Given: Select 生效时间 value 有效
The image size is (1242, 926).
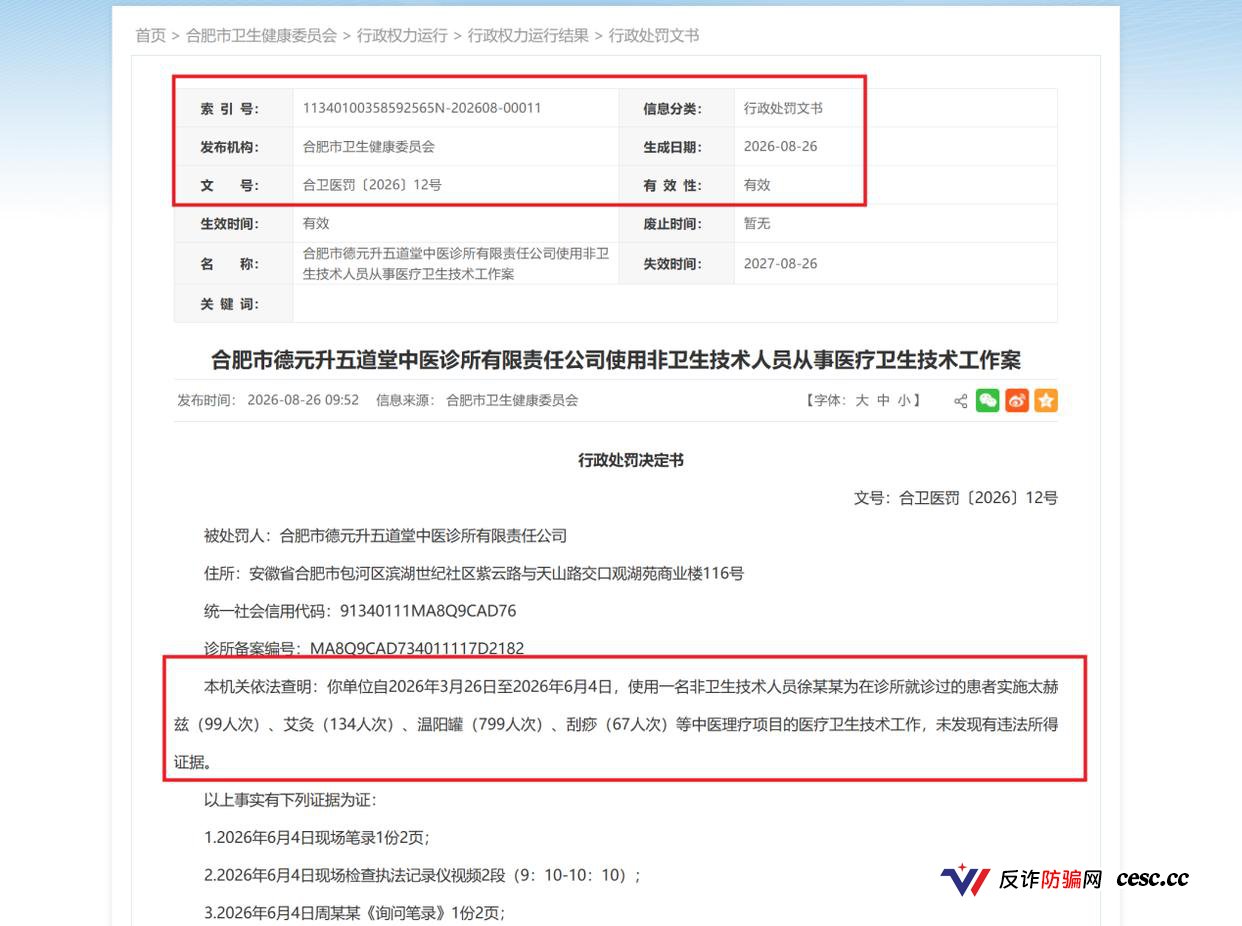Looking at the screenshot, I should (316, 223).
